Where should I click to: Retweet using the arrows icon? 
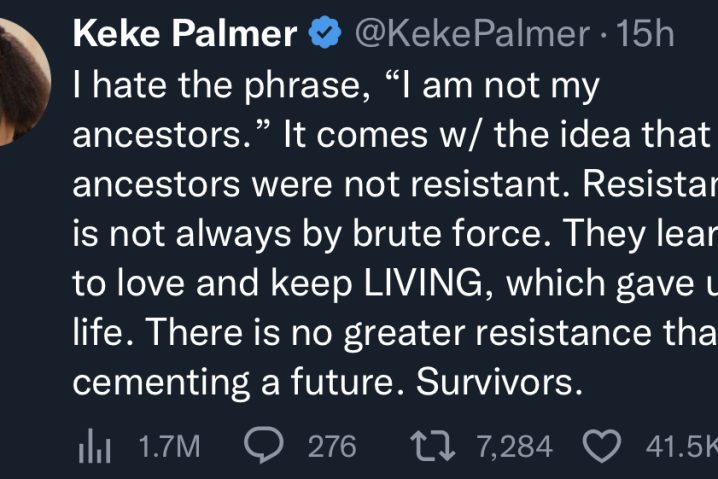pyautogui.click(x=433, y=445)
